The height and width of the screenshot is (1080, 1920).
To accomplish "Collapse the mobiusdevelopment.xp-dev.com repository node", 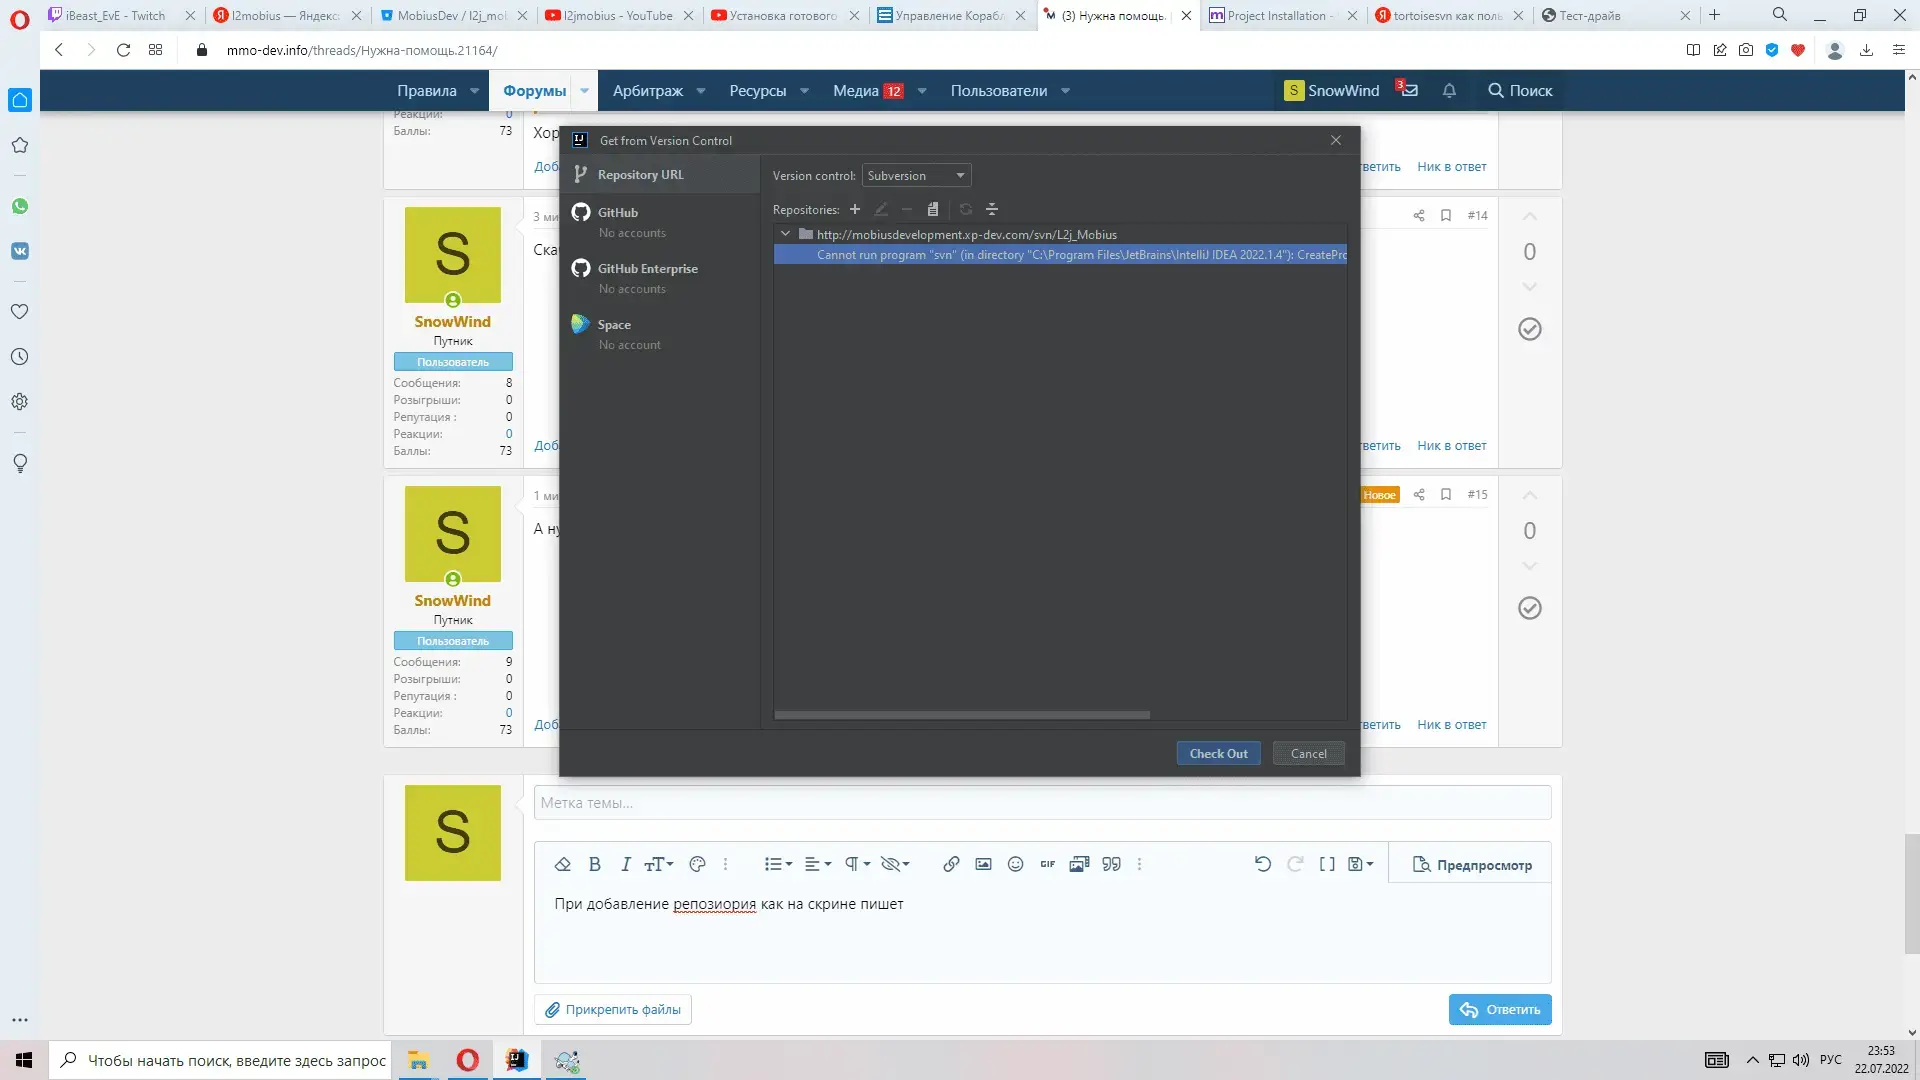I will pyautogui.click(x=785, y=235).
